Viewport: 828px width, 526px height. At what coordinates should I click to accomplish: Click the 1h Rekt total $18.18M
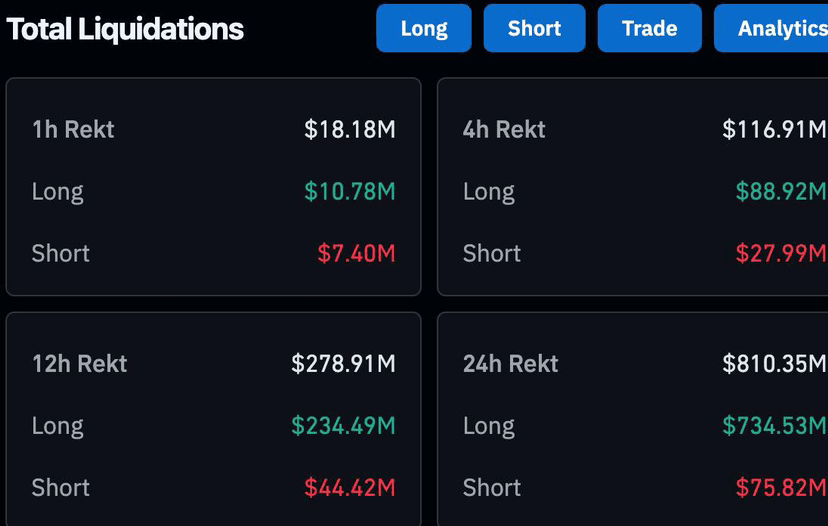pyautogui.click(x=350, y=129)
